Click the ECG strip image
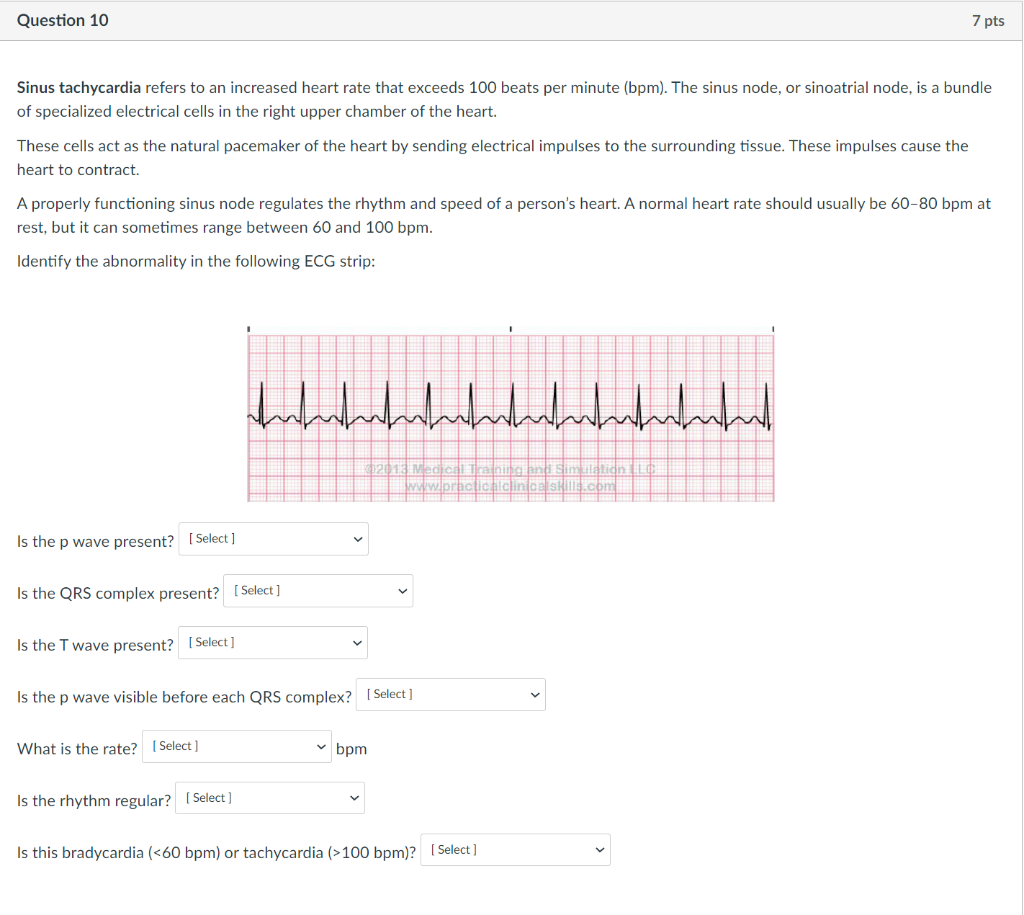Screen dimensions: 1024x915 pos(511,413)
